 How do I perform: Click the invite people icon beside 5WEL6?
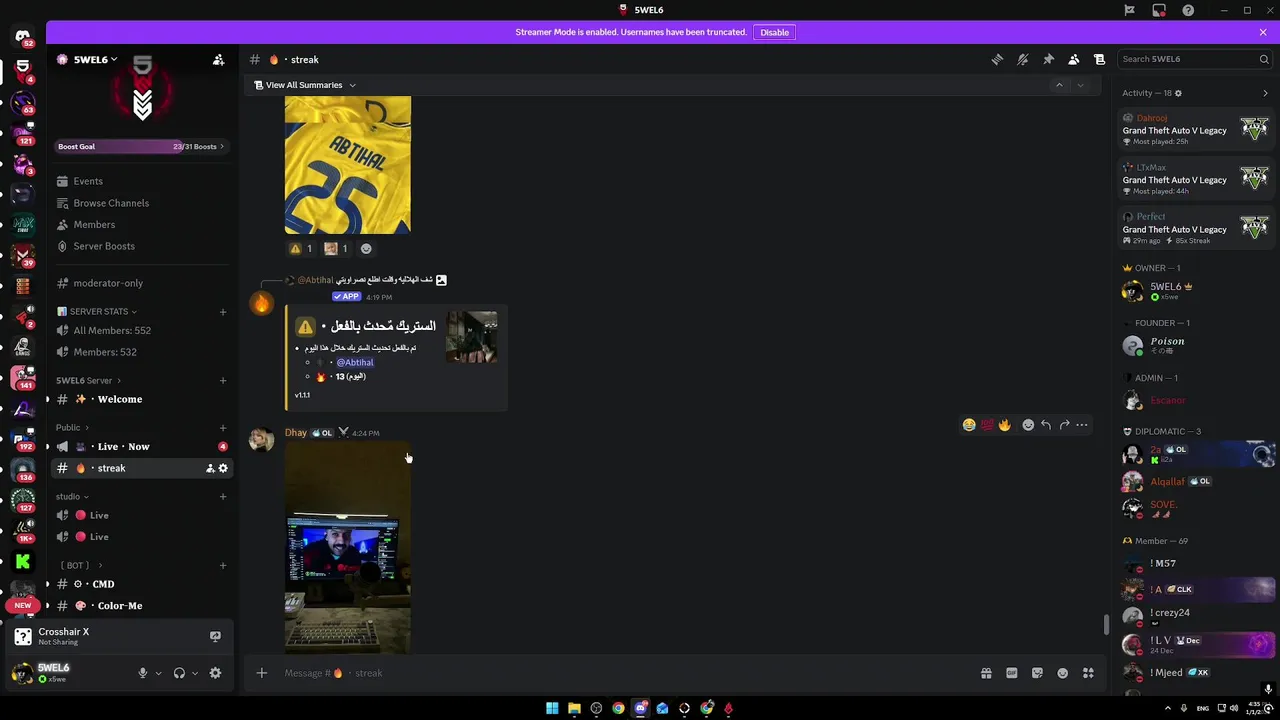(x=218, y=60)
